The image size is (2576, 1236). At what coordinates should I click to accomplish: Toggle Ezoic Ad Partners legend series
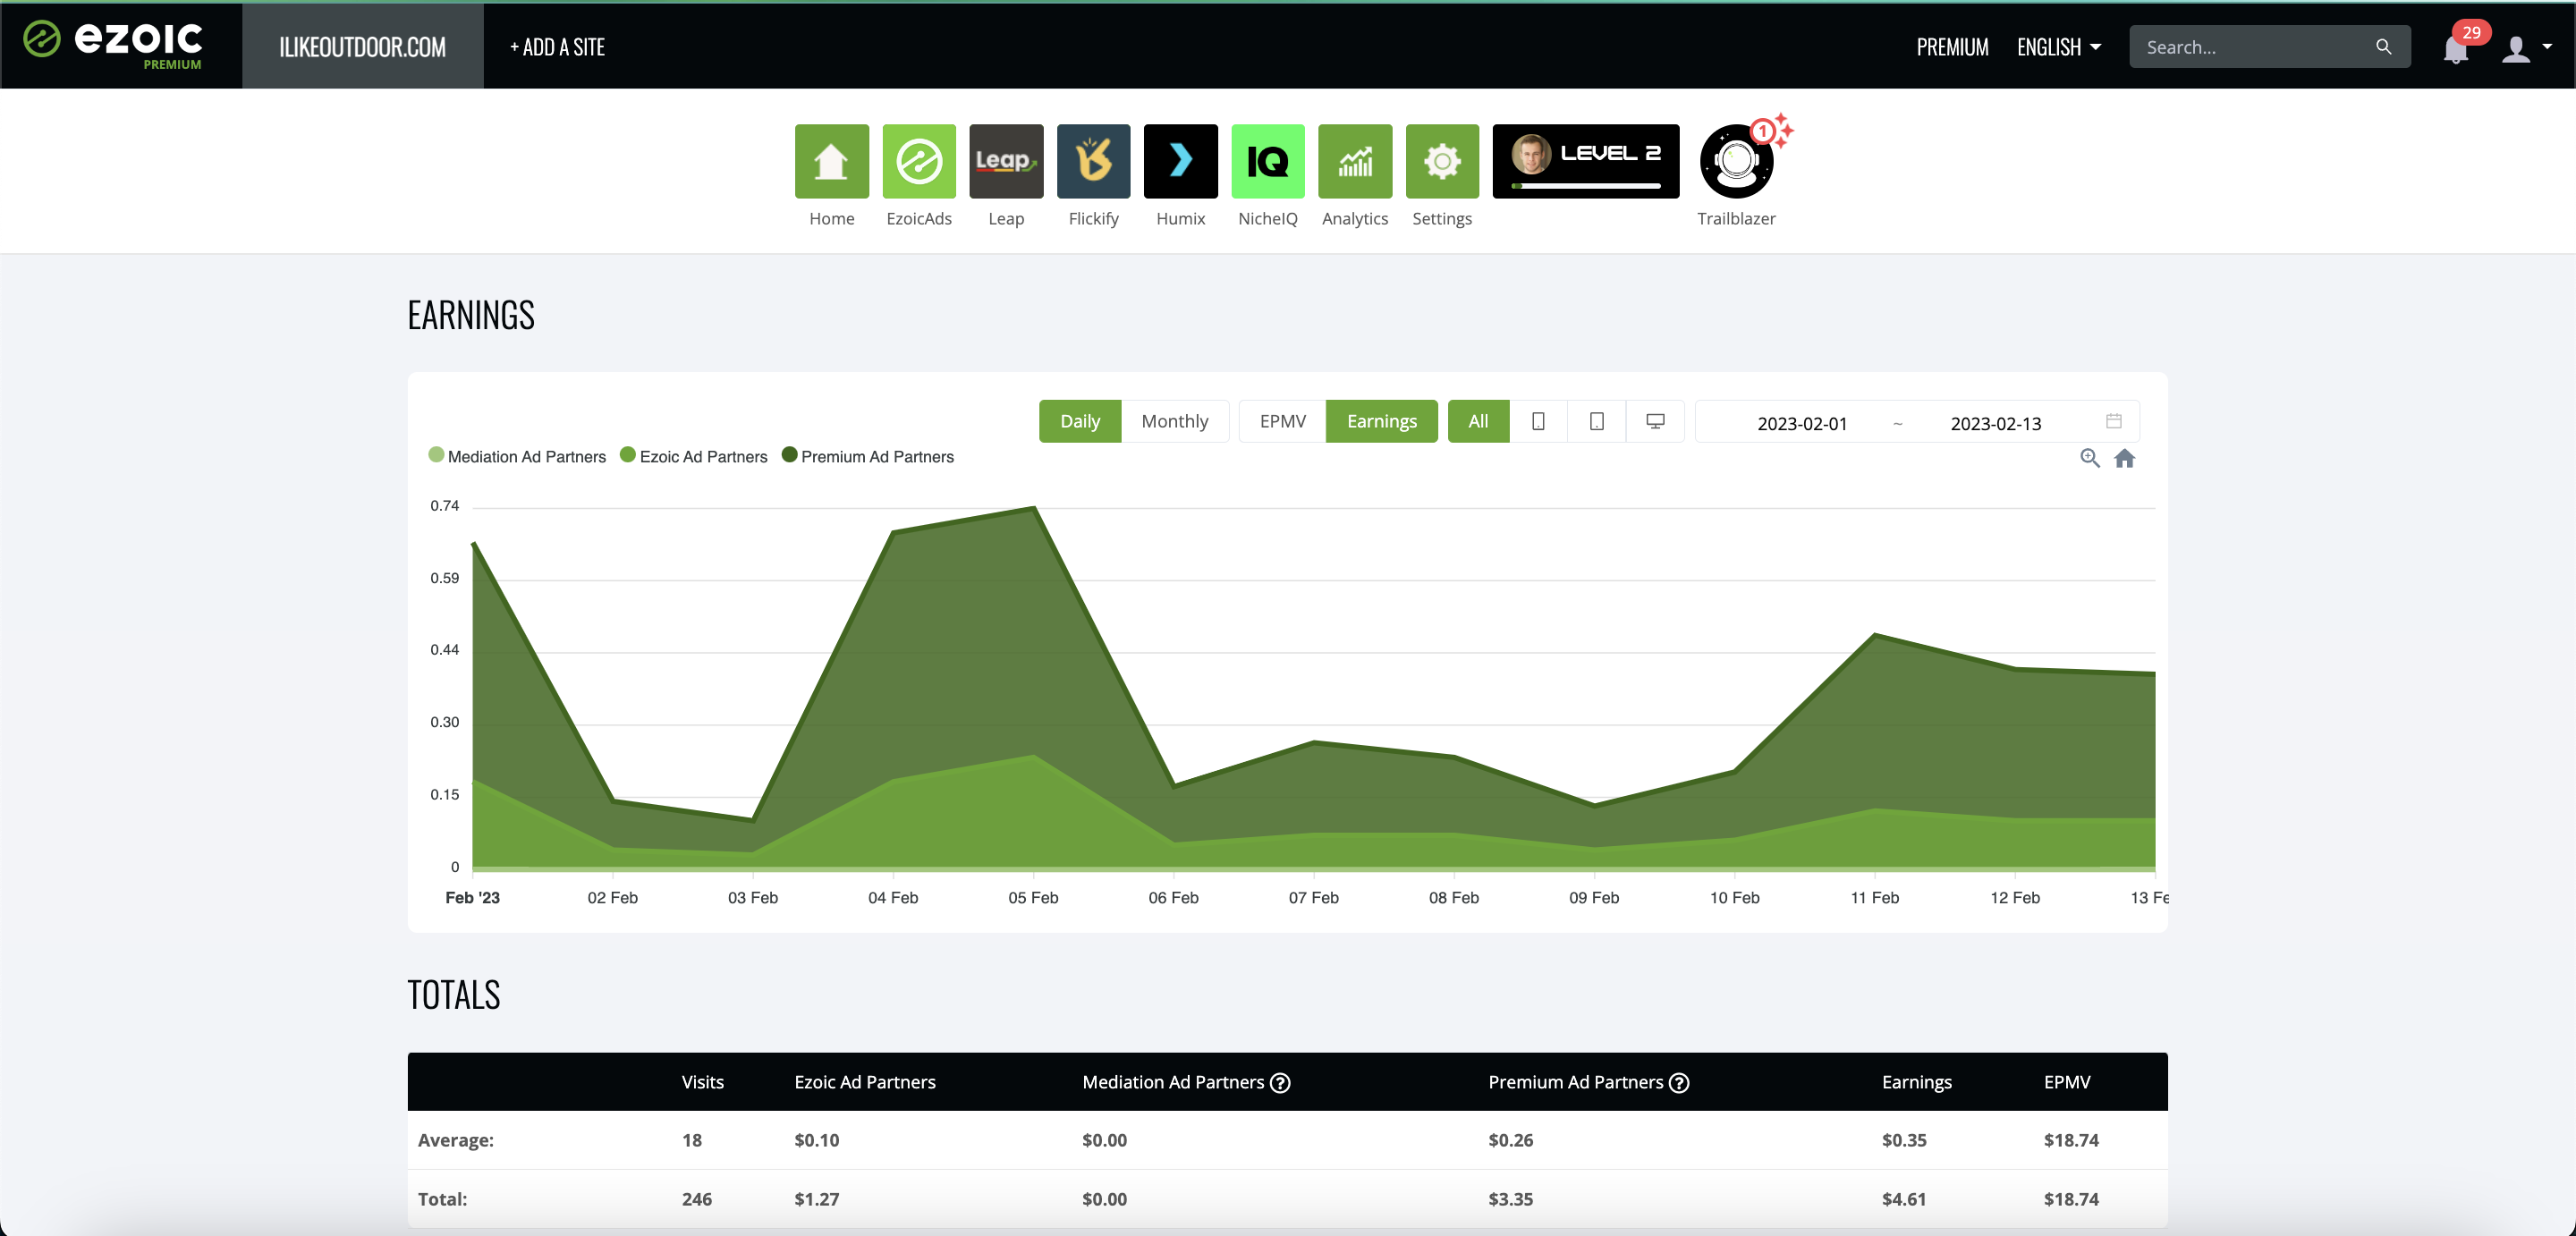[x=693, y=456]
